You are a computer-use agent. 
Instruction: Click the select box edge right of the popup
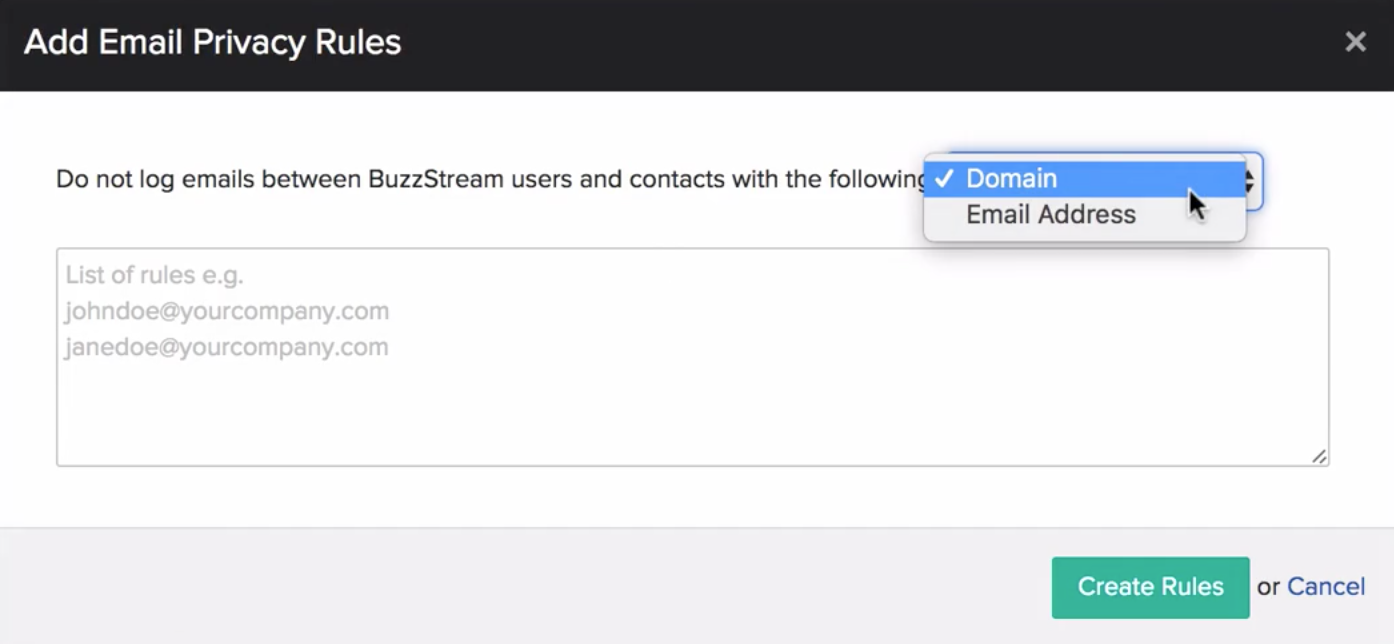(1255, 181)
